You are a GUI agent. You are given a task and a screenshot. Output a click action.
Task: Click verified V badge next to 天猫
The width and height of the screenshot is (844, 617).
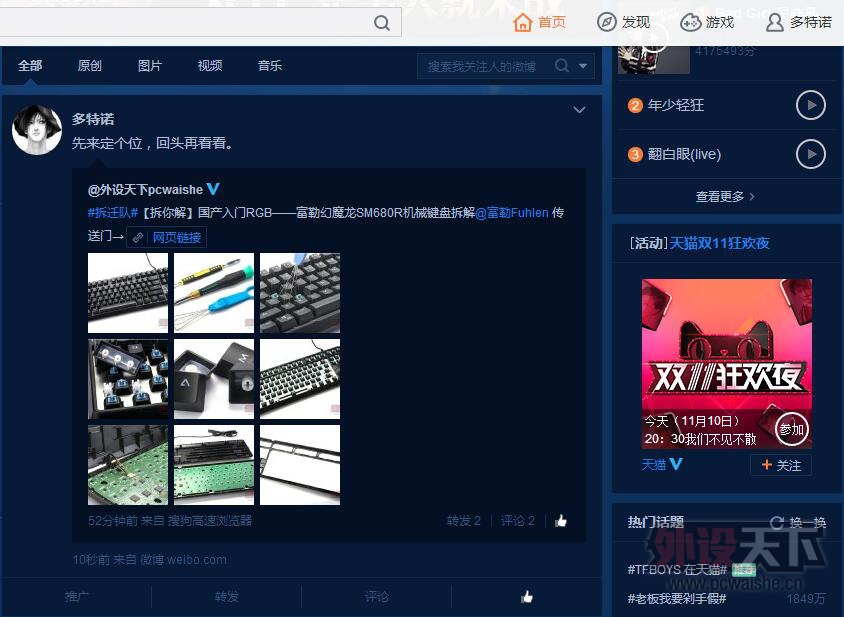676,464
